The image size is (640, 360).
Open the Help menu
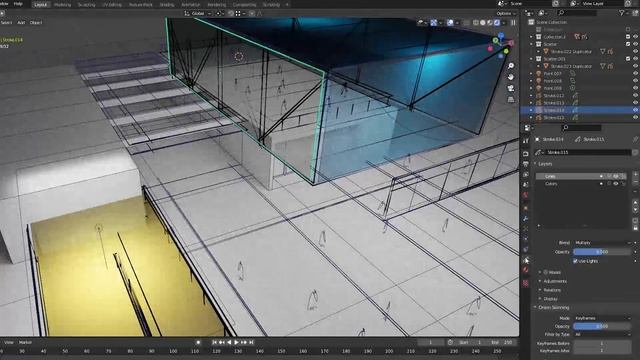pyautogui.click(x=18, y=4)
